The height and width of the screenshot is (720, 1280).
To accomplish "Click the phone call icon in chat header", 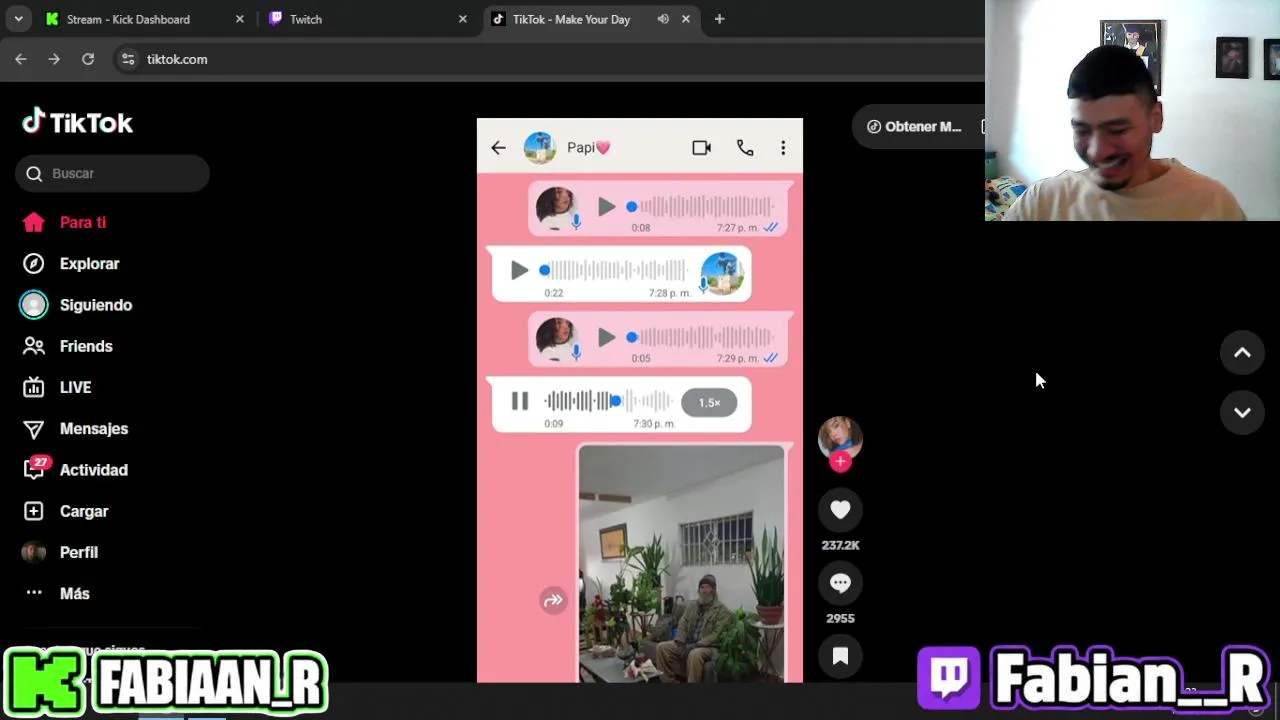I will [x=745, y=148].
